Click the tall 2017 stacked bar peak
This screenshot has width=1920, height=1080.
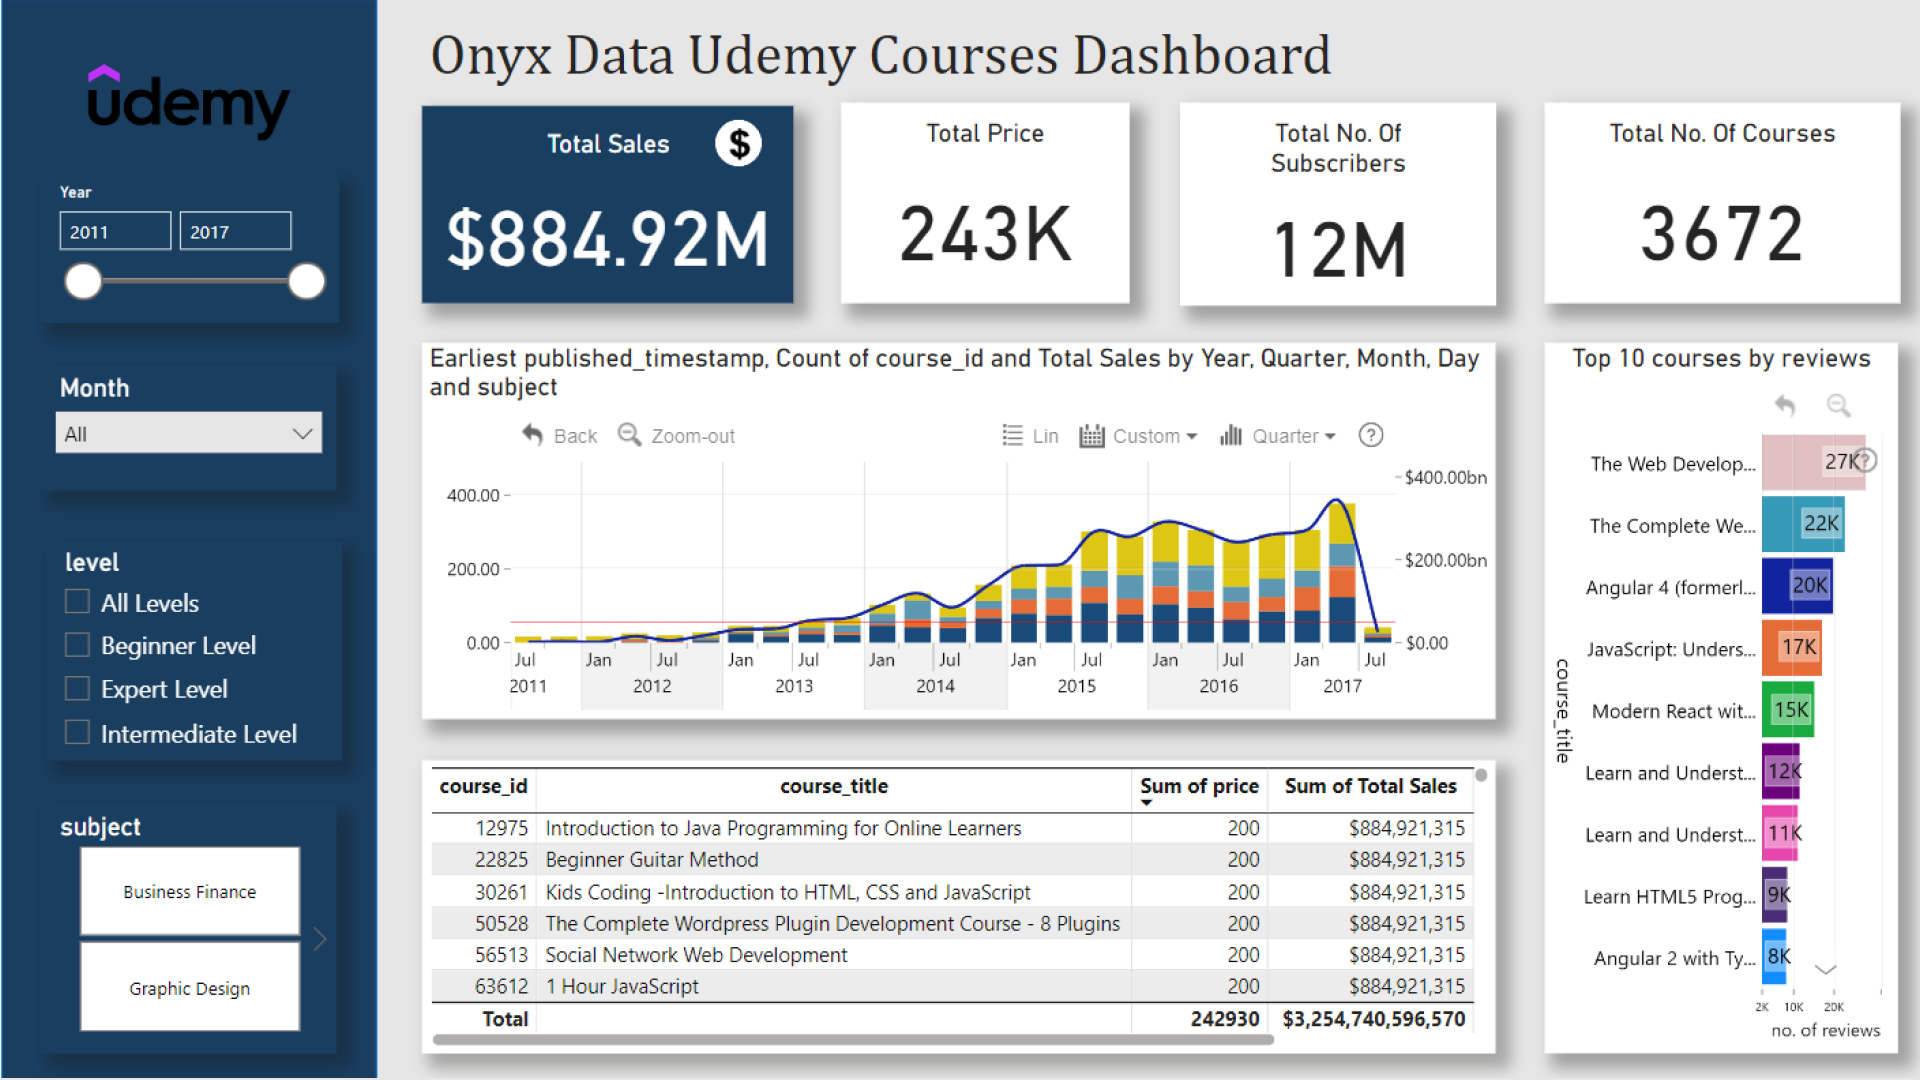click(x=1342, y=573)
